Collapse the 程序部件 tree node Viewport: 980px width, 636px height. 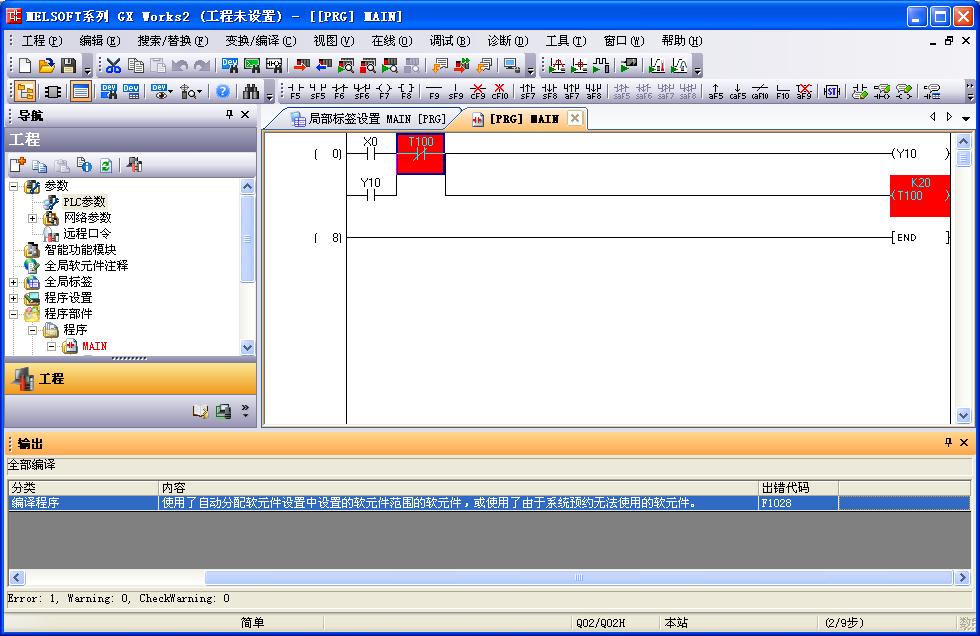14,314
